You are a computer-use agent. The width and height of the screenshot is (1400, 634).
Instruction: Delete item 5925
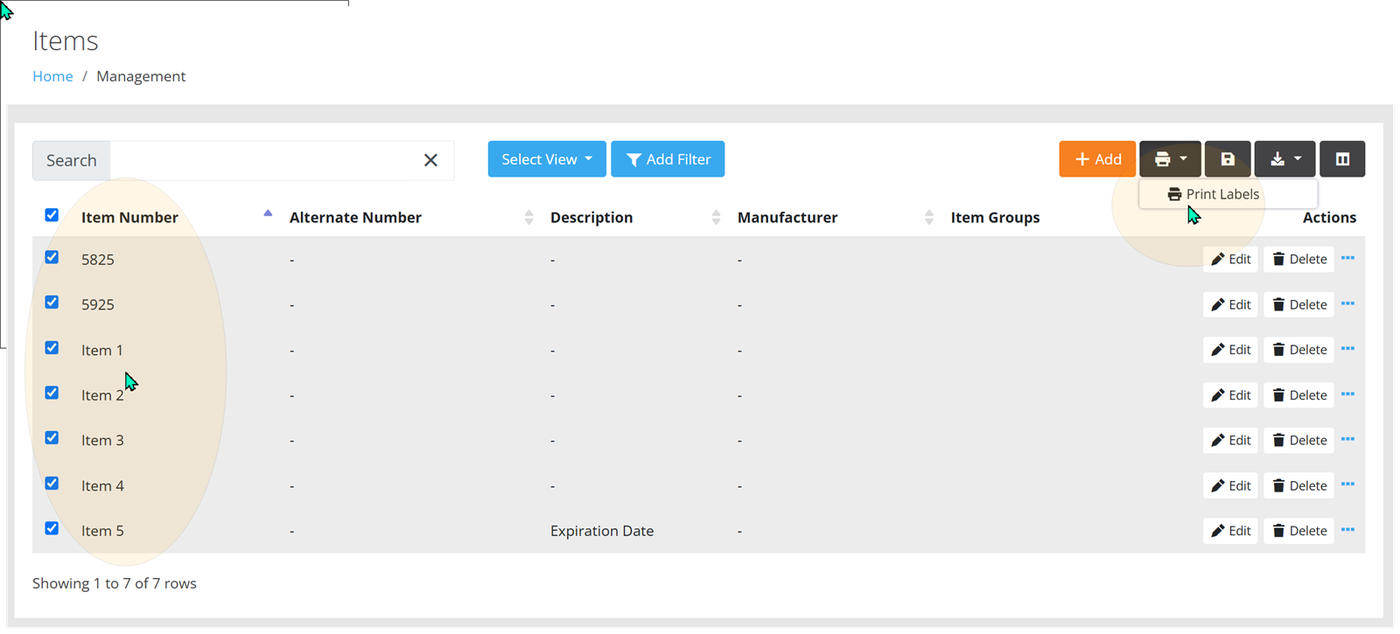point(1299,305)
